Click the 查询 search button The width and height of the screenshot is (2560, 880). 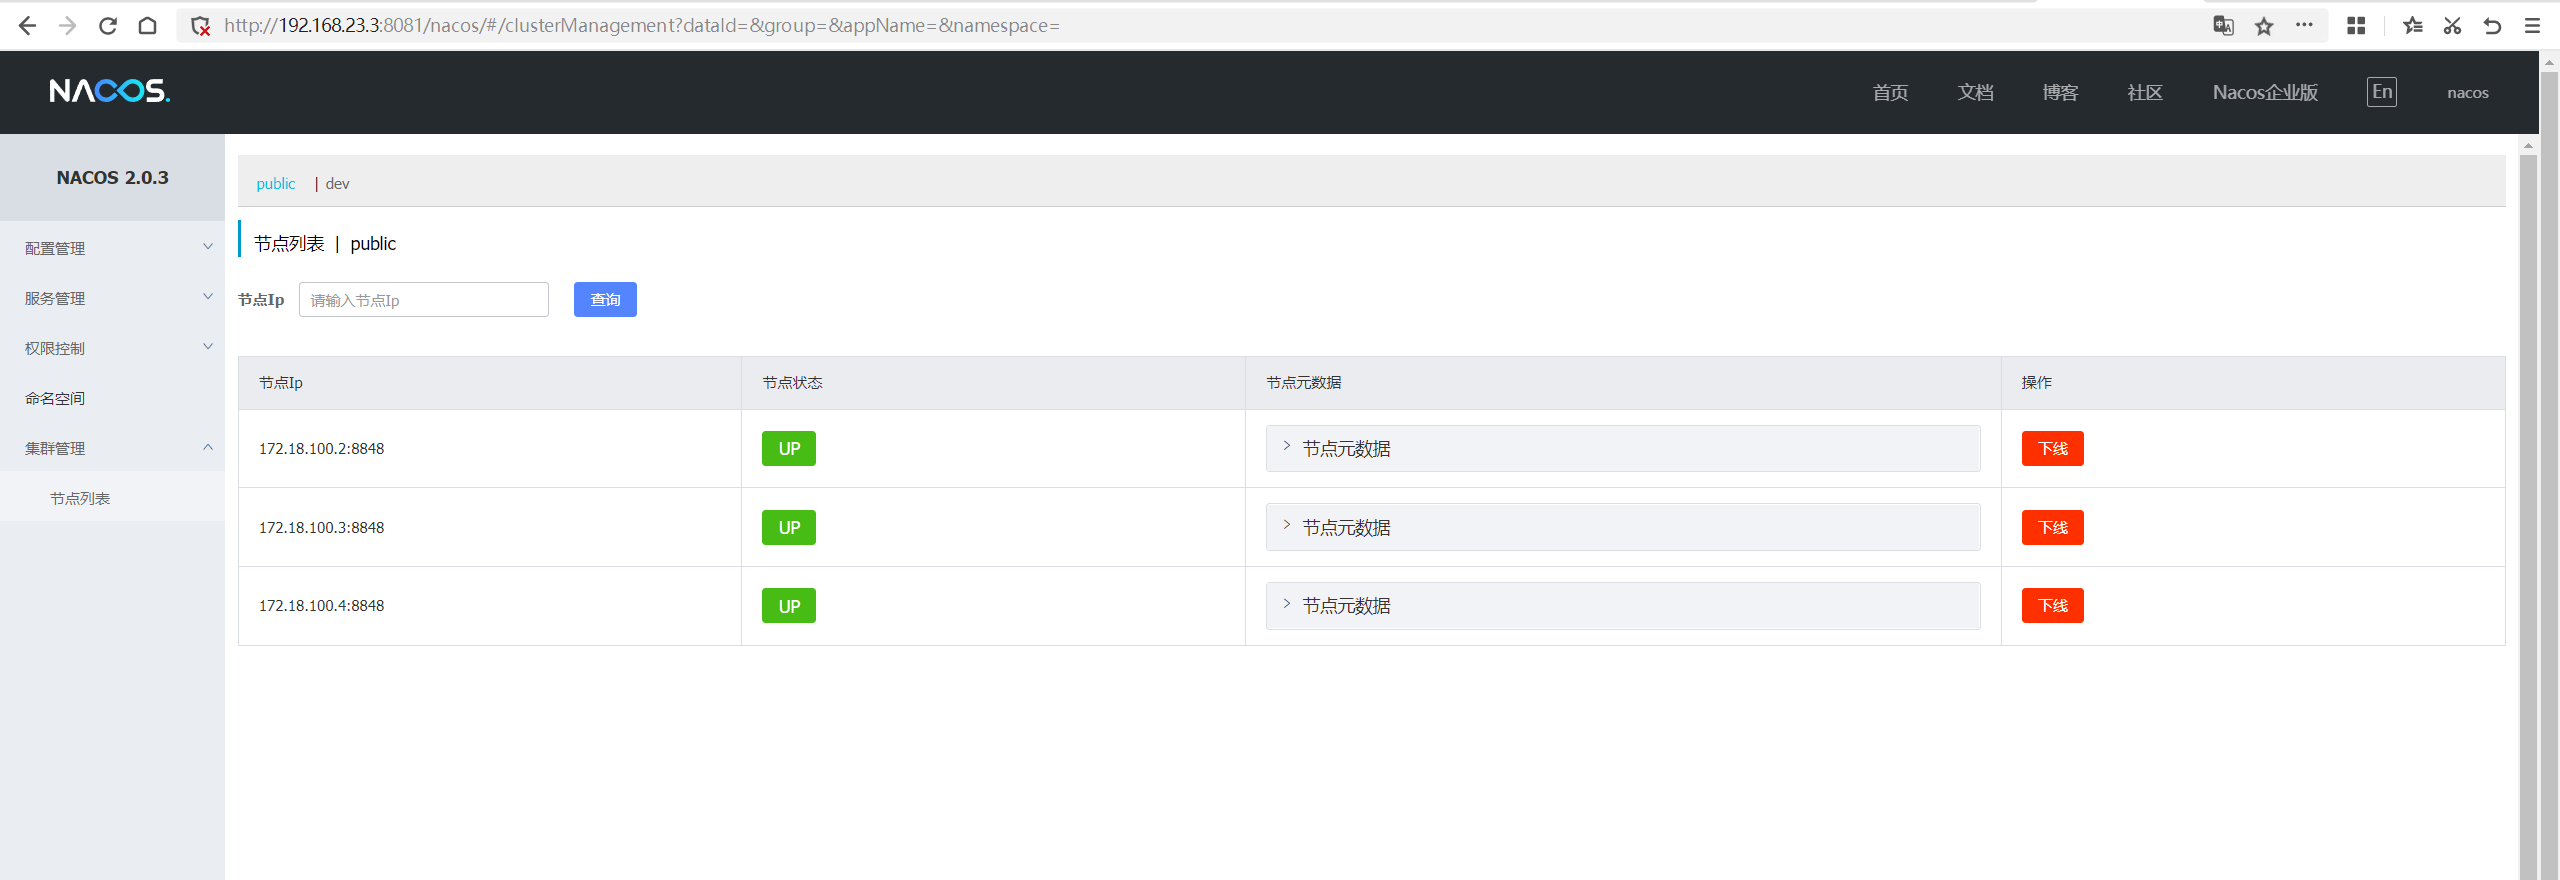(605, 300)
